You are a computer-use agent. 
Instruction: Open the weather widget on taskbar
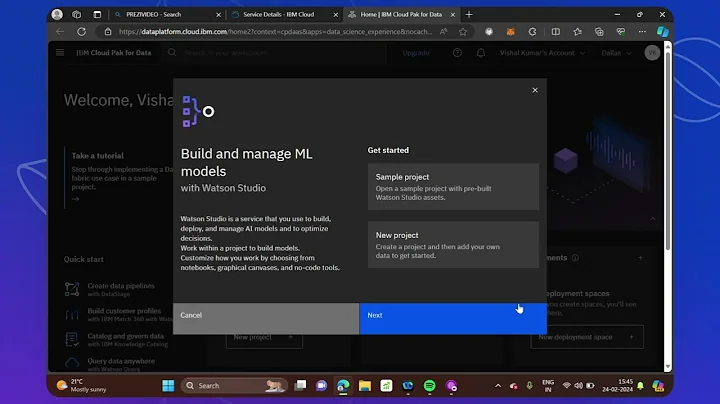click(x=81, y=386)
